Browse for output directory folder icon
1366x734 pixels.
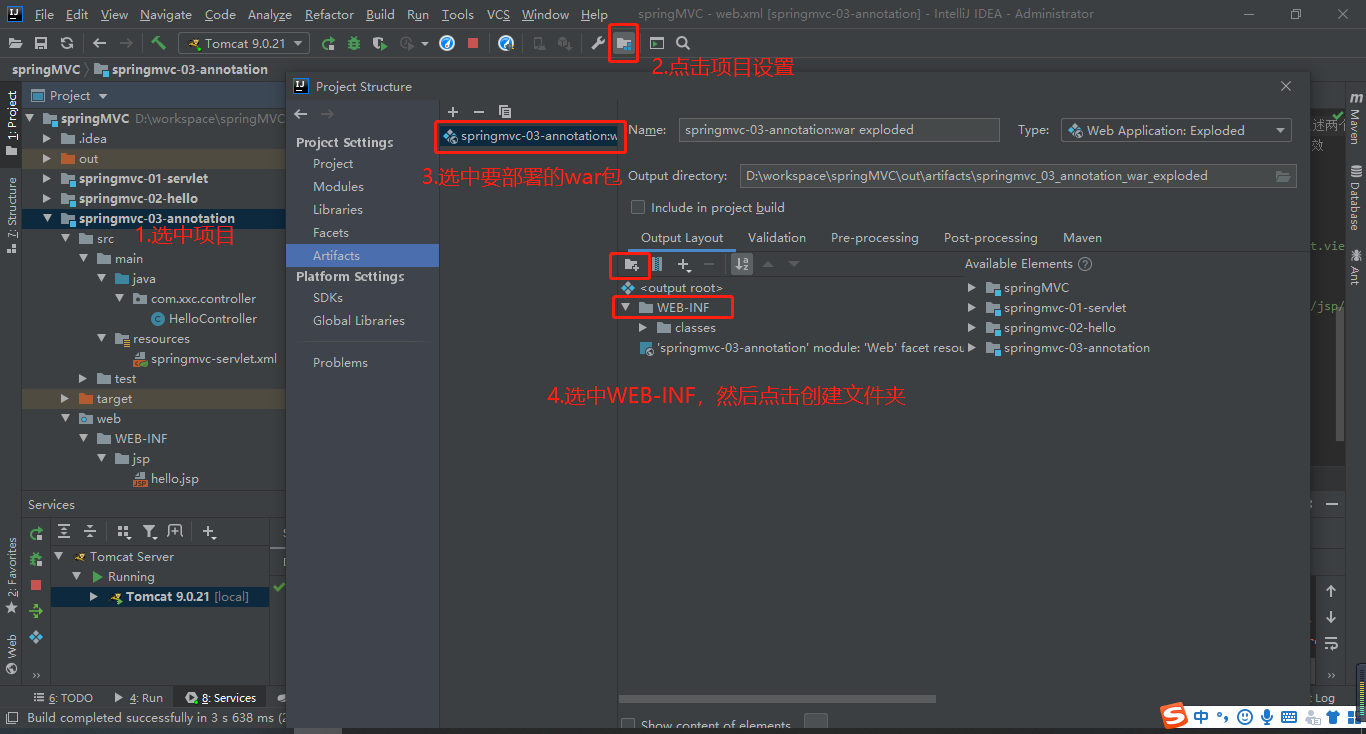1283,176
